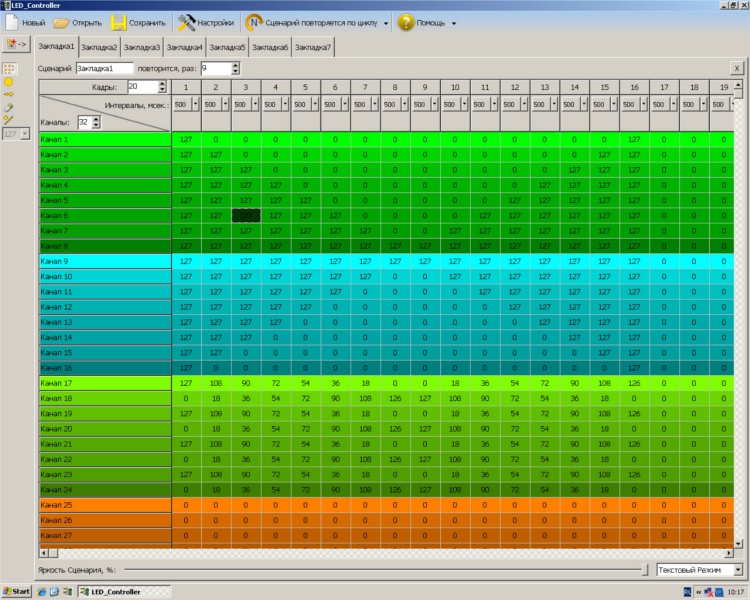Open dropdown arrow next to Help

(x=453, y=23)
